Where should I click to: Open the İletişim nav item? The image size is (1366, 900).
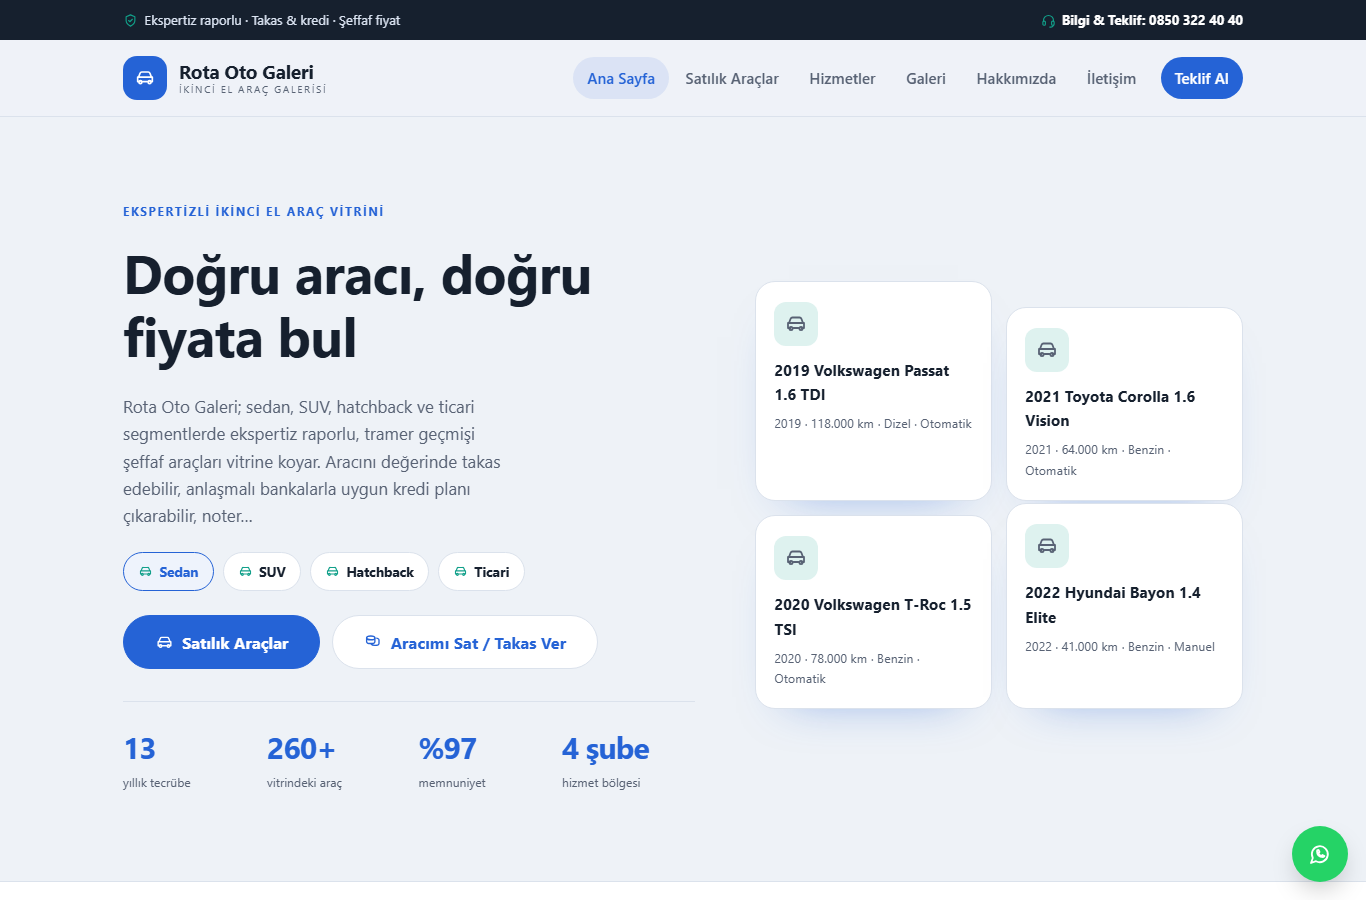[1111, 78]
